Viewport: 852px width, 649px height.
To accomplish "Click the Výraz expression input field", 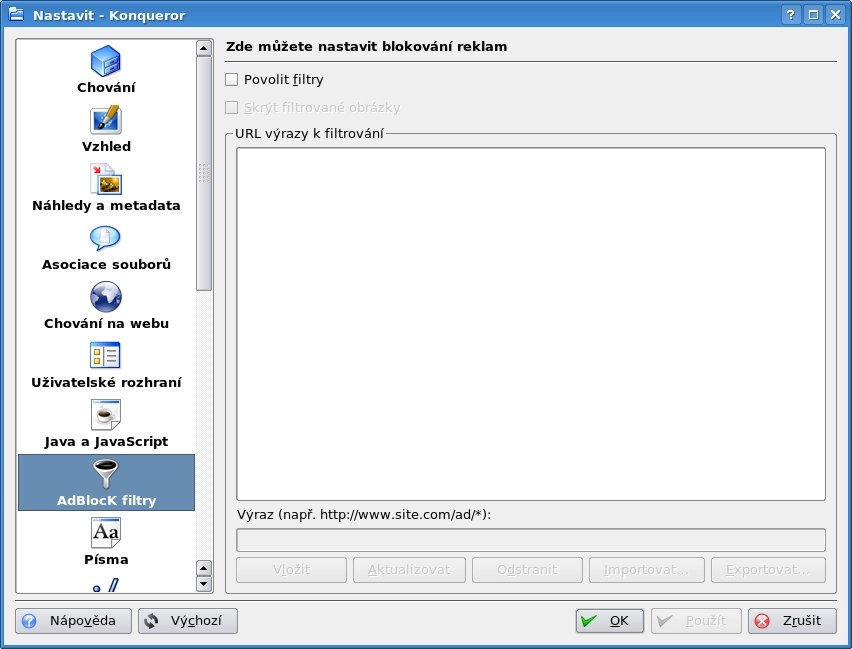I will click(x=531, y=540).
